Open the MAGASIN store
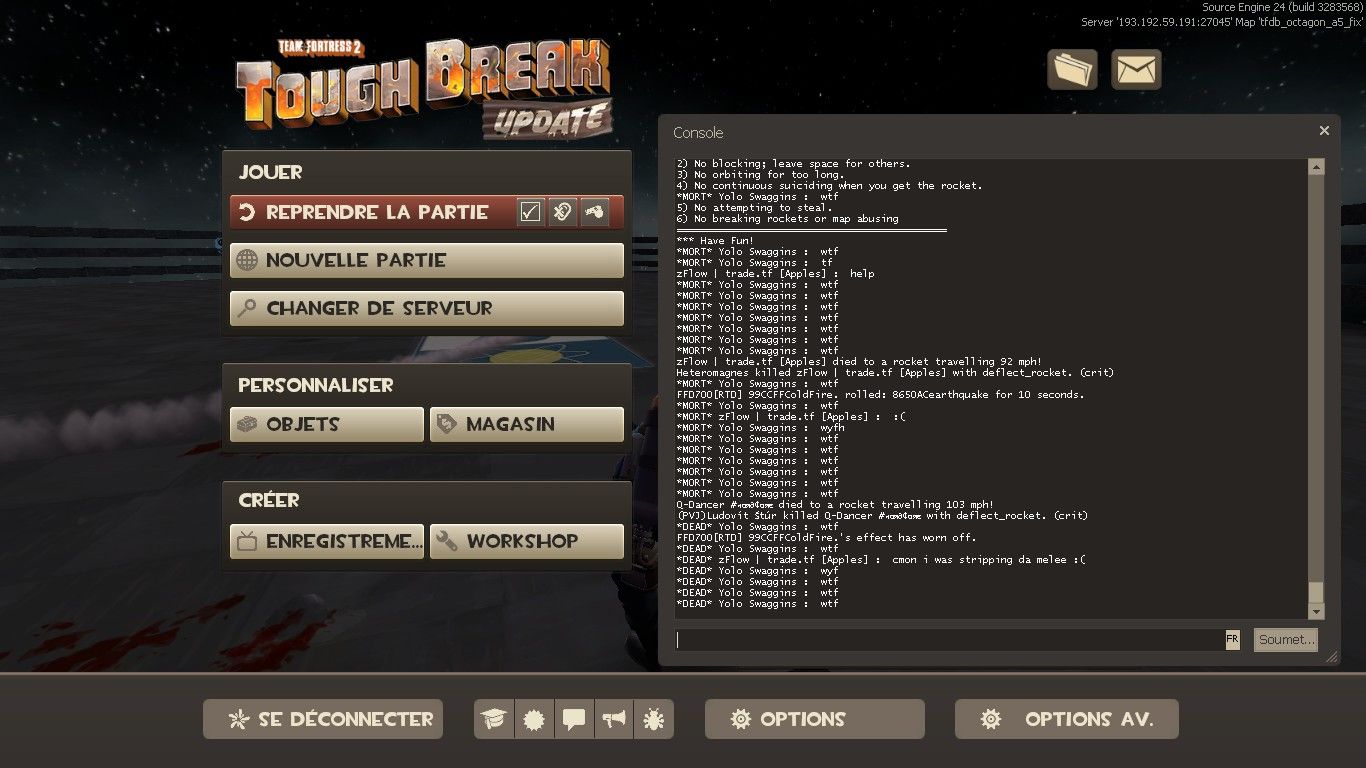The height and width of the screenshot is (768, 1366). point(526,424)
